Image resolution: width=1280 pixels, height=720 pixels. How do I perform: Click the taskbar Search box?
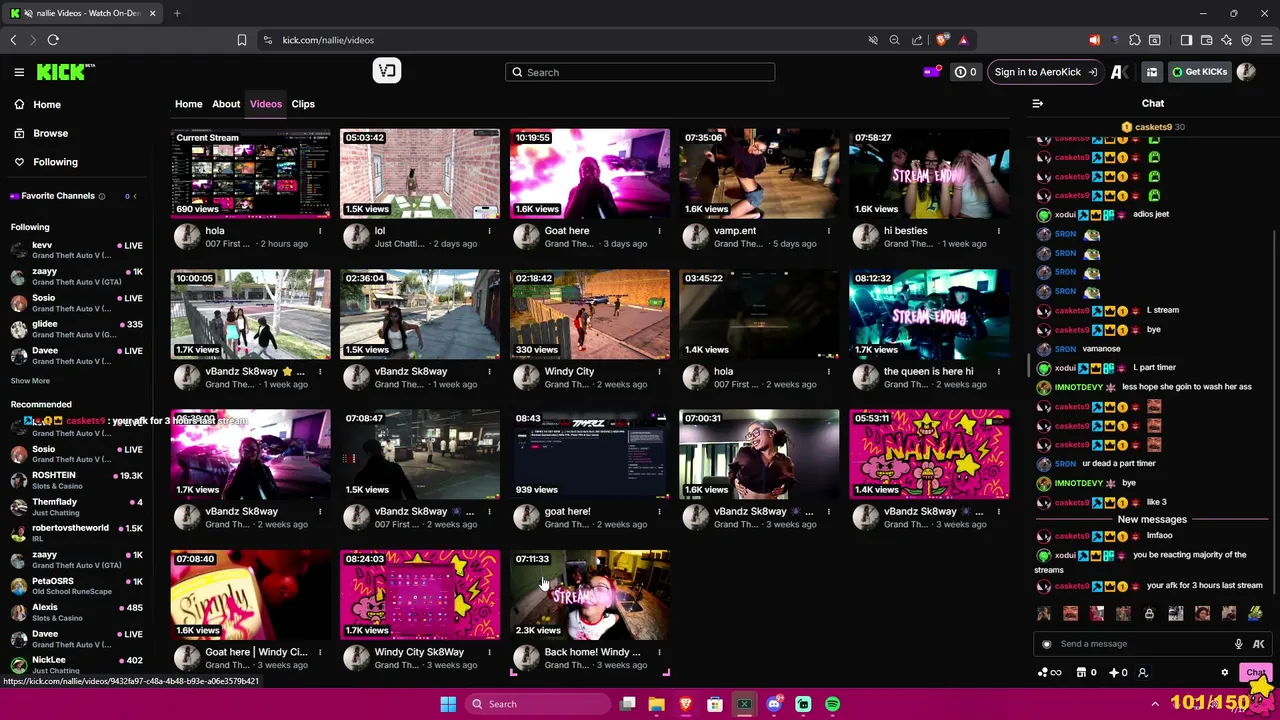click(537, 704)
